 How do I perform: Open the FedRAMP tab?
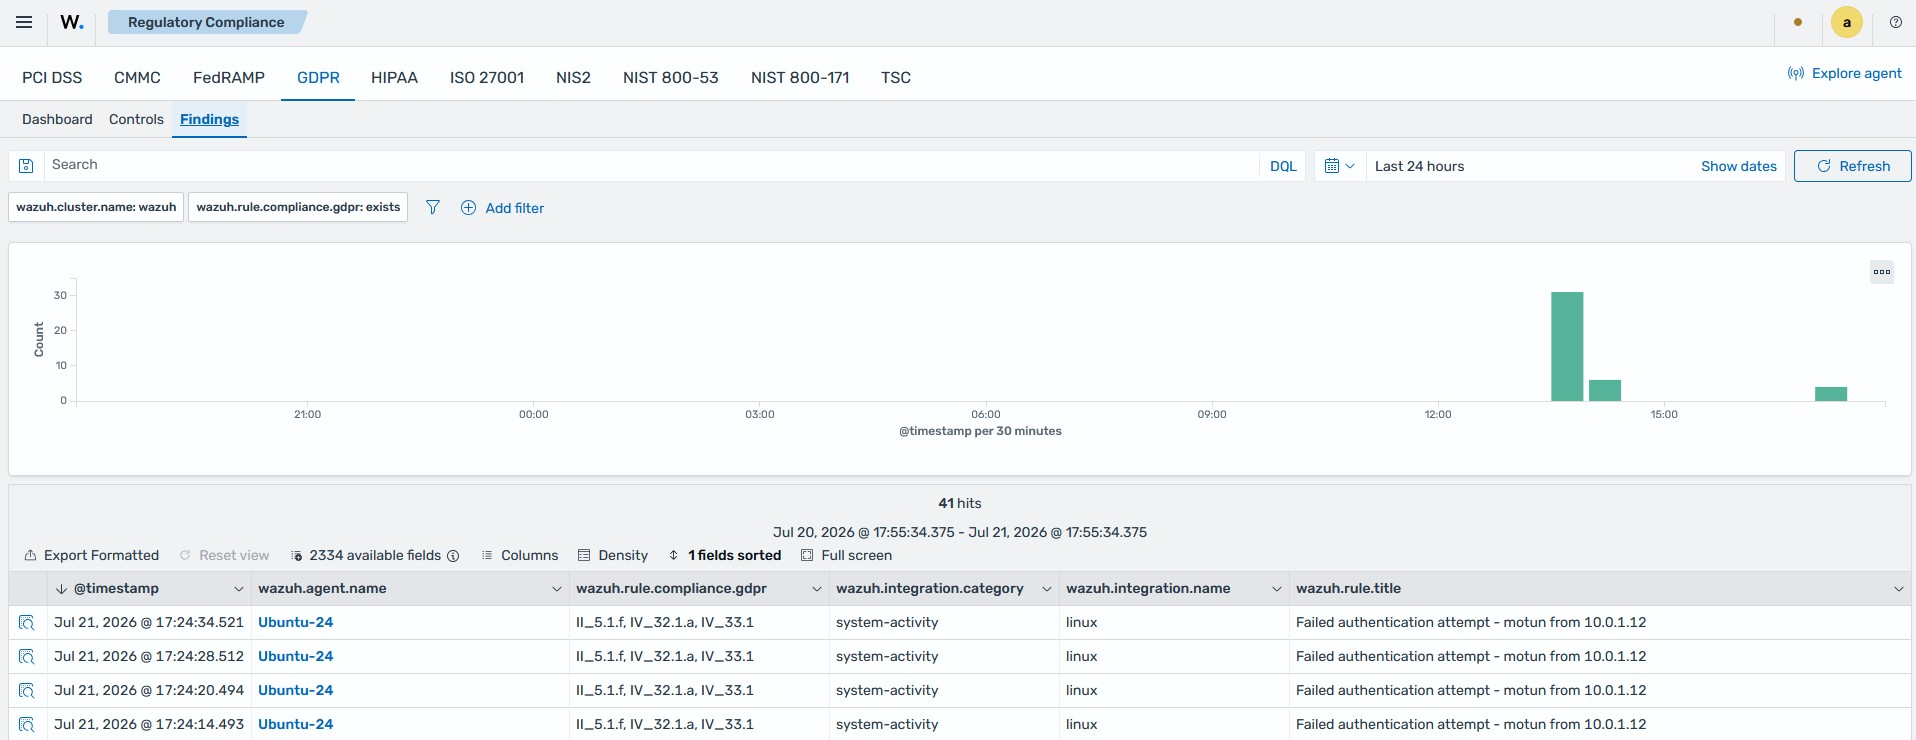[229, 77]
